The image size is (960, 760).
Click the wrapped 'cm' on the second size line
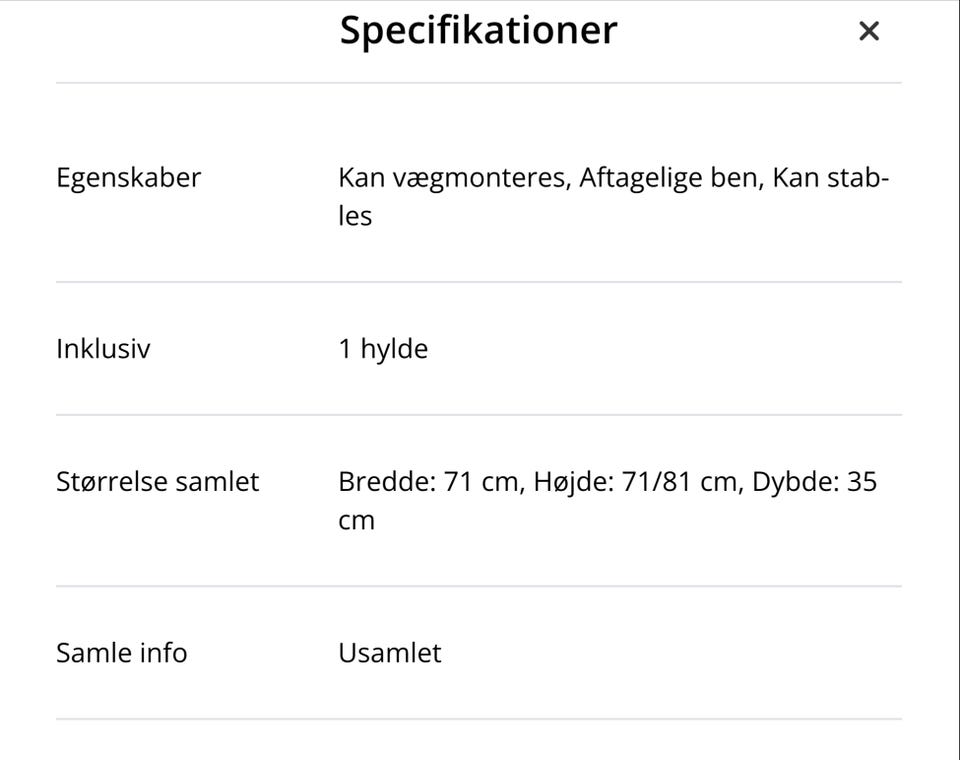click(x=356, y=521)
